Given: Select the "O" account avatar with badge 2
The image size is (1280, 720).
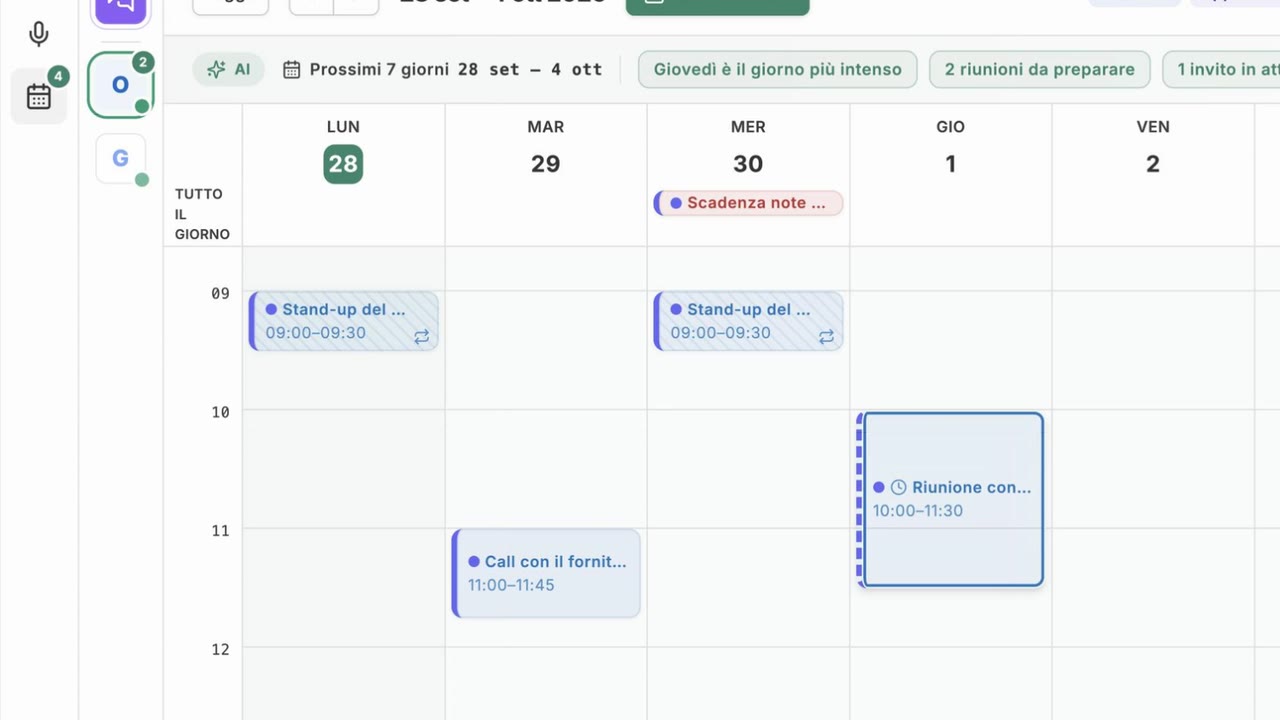Looking at the screenshot, I should click(120, 85).
